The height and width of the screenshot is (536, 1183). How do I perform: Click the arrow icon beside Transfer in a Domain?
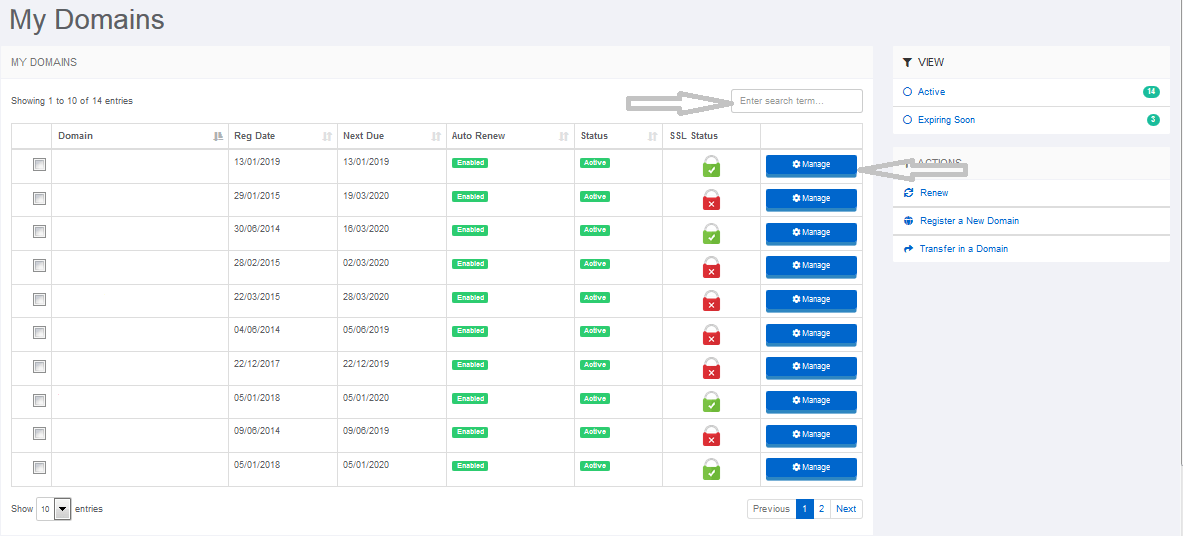point(908,248)
